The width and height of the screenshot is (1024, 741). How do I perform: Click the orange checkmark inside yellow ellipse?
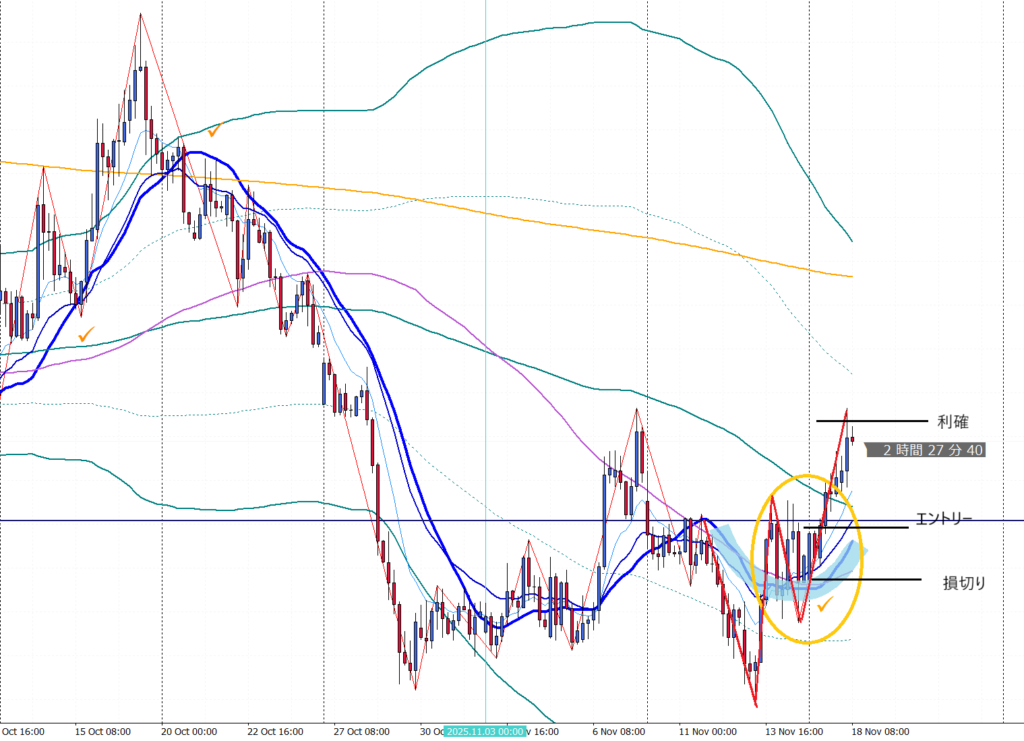(x=825, y=605)
